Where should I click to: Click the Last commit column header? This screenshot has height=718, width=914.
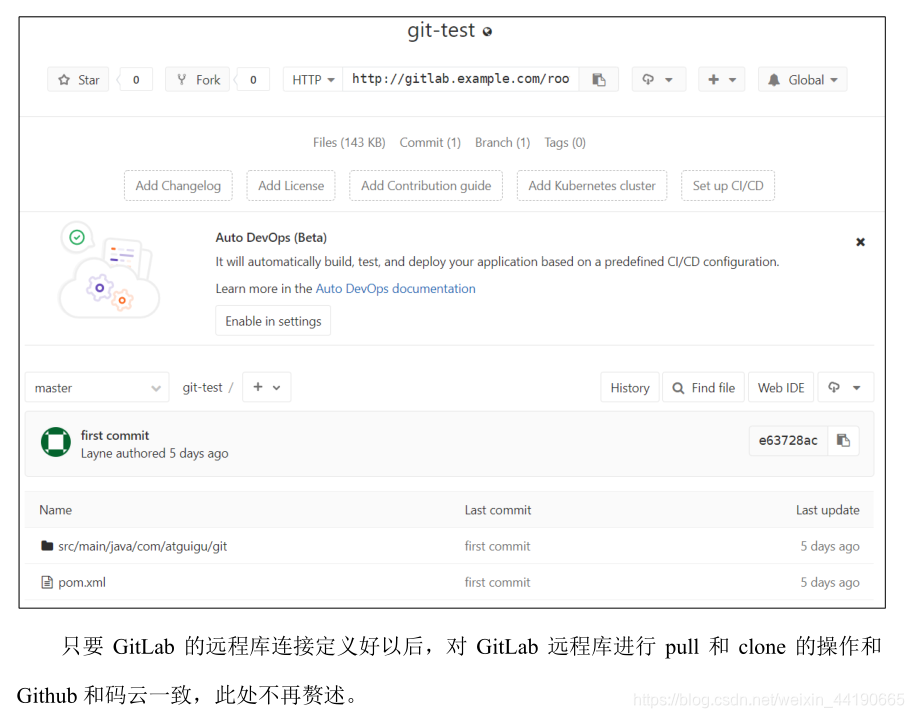click(498, 510)
